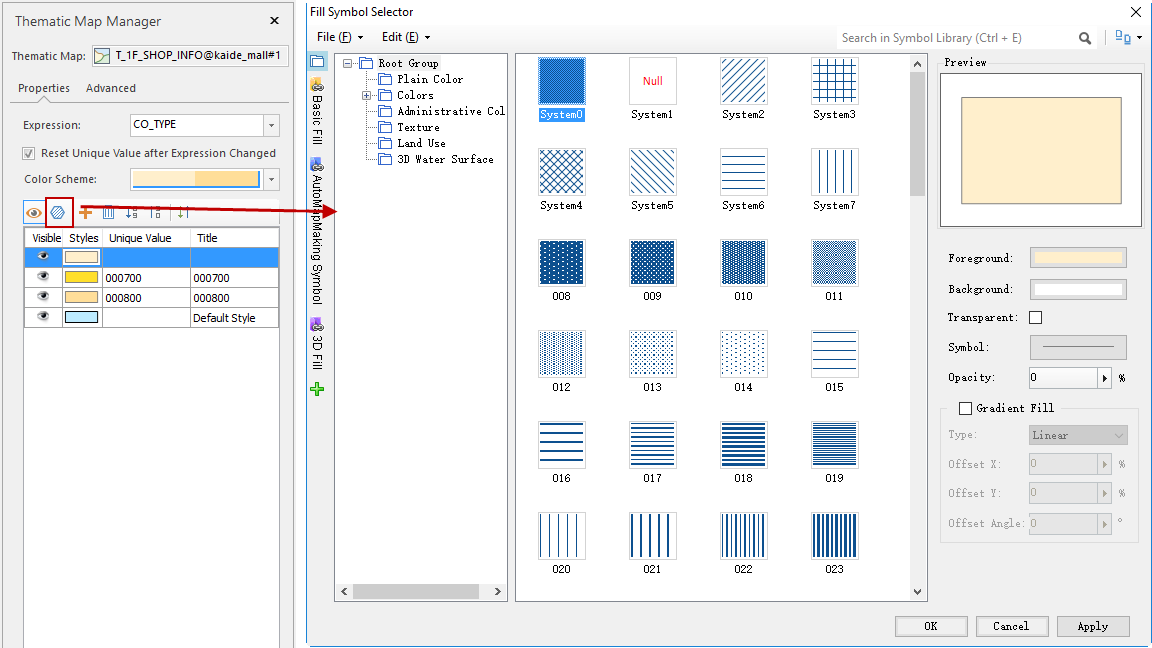Screen dimensions: 1152x648
Task: Select the System2 diagonal fill symbol
Action: (743, 81)
